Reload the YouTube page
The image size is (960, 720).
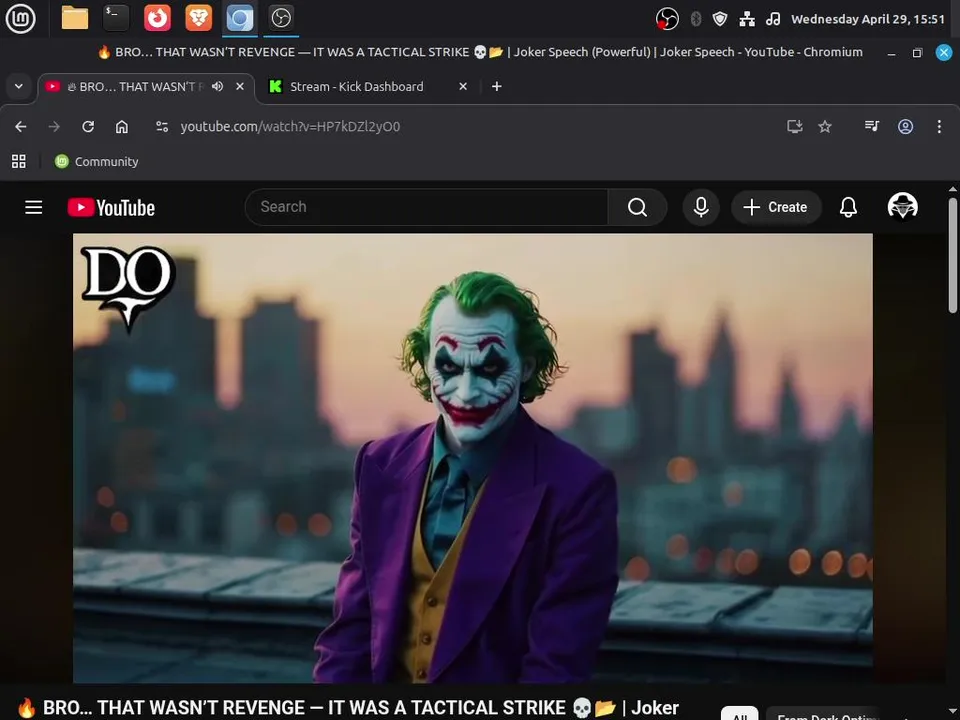pos(88,127)
